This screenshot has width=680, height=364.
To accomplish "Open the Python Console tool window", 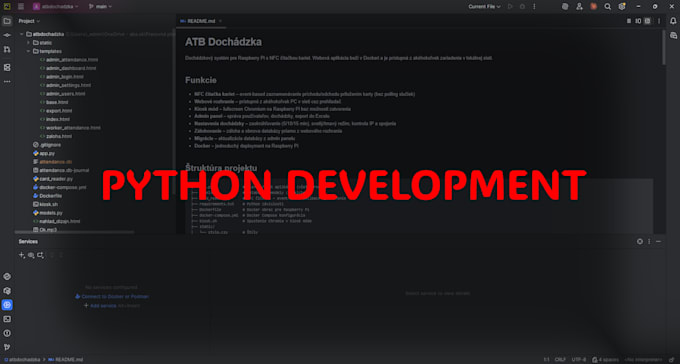I will click(x=7, y=276).
